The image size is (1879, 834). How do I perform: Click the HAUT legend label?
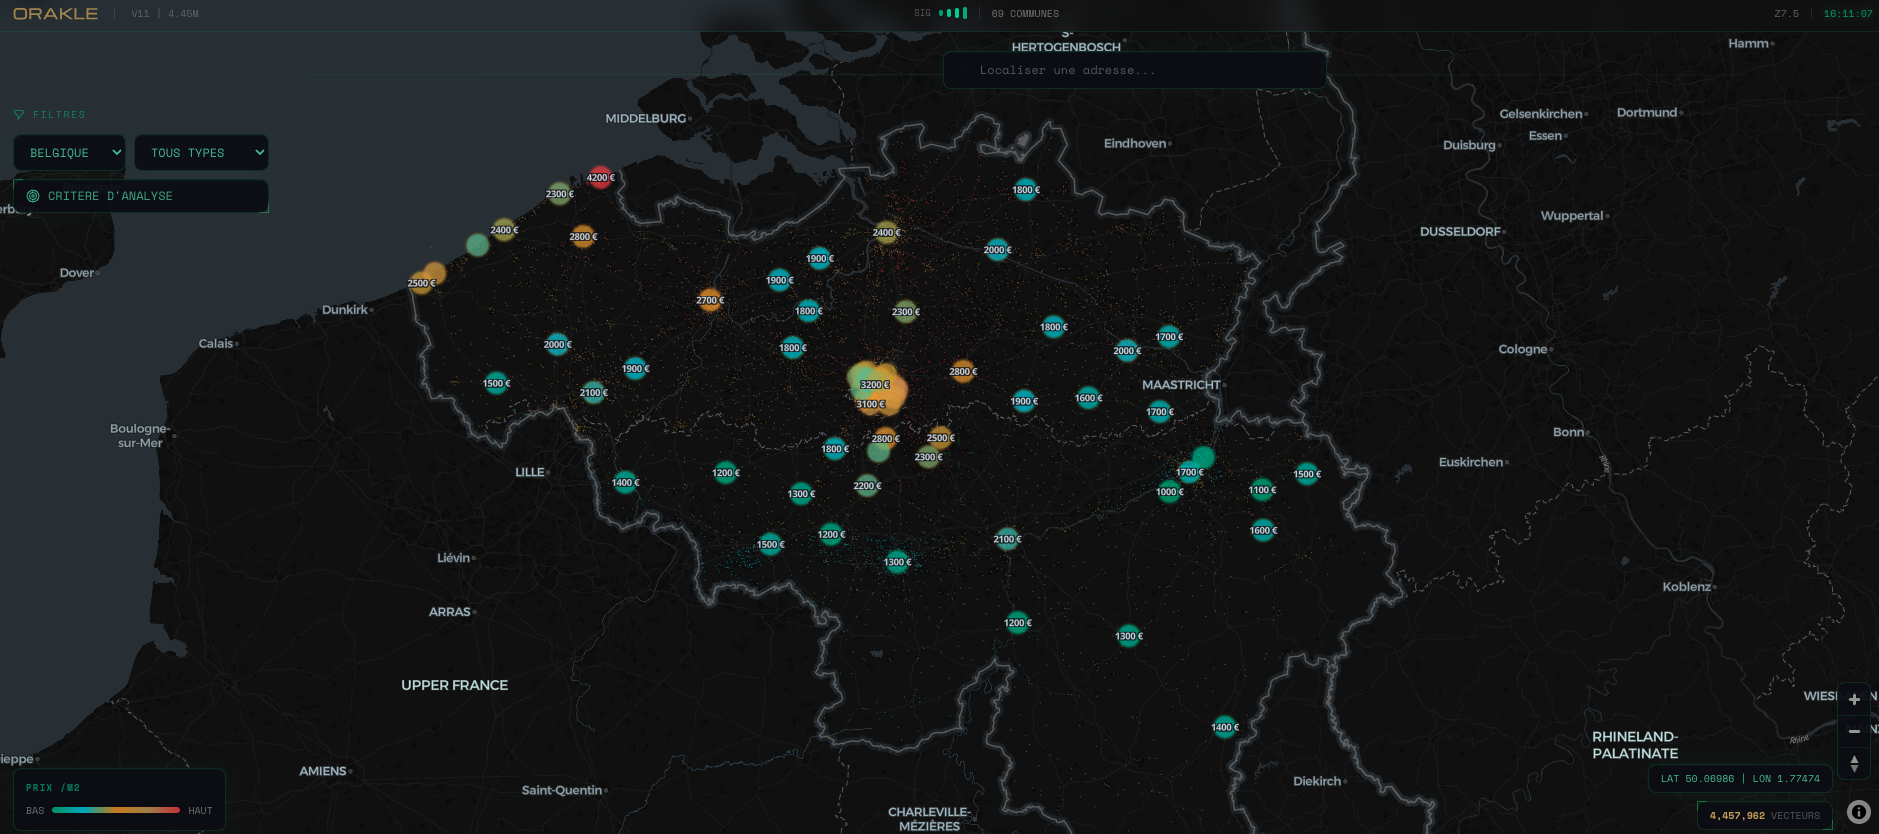tap(200, 811)
